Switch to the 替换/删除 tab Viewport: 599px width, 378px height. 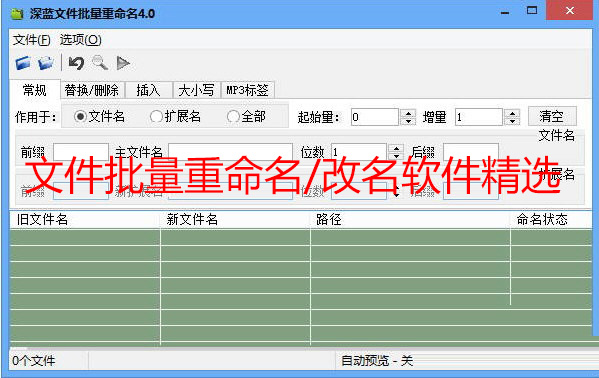92,91
